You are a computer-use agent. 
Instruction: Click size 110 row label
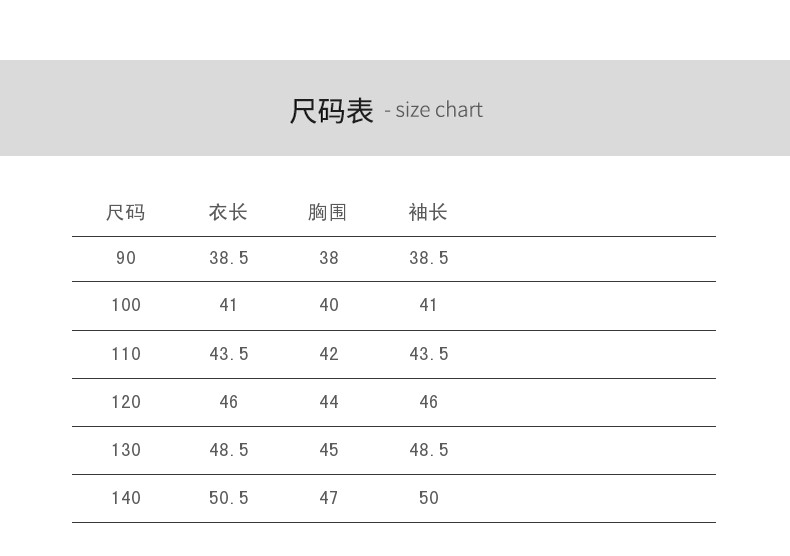coord(126,354)
